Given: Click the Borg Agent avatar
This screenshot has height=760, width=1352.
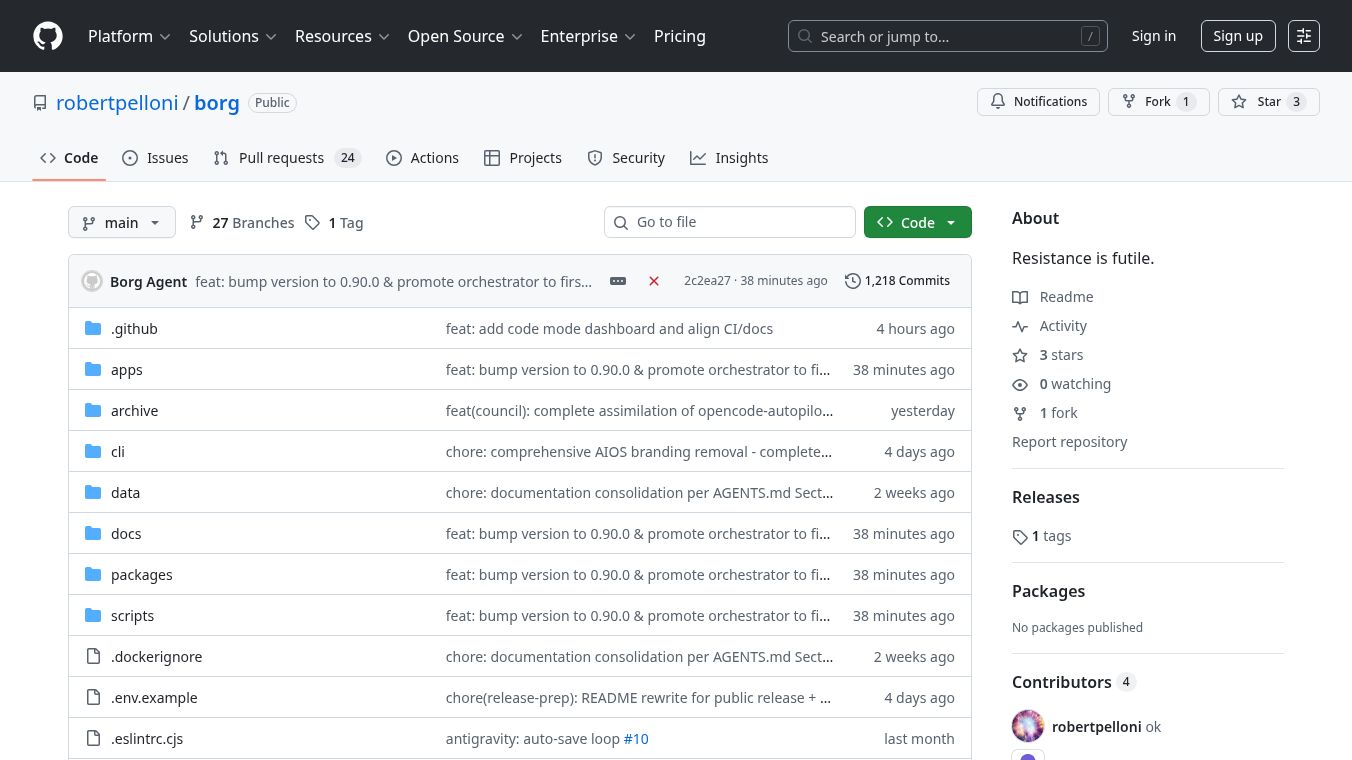Looking at the screenshot, I should click(92, 281).
